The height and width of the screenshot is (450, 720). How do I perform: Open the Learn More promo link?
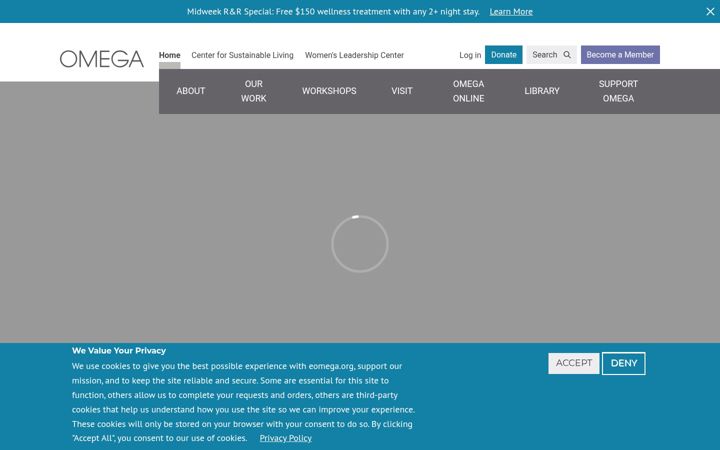[511, 12]
